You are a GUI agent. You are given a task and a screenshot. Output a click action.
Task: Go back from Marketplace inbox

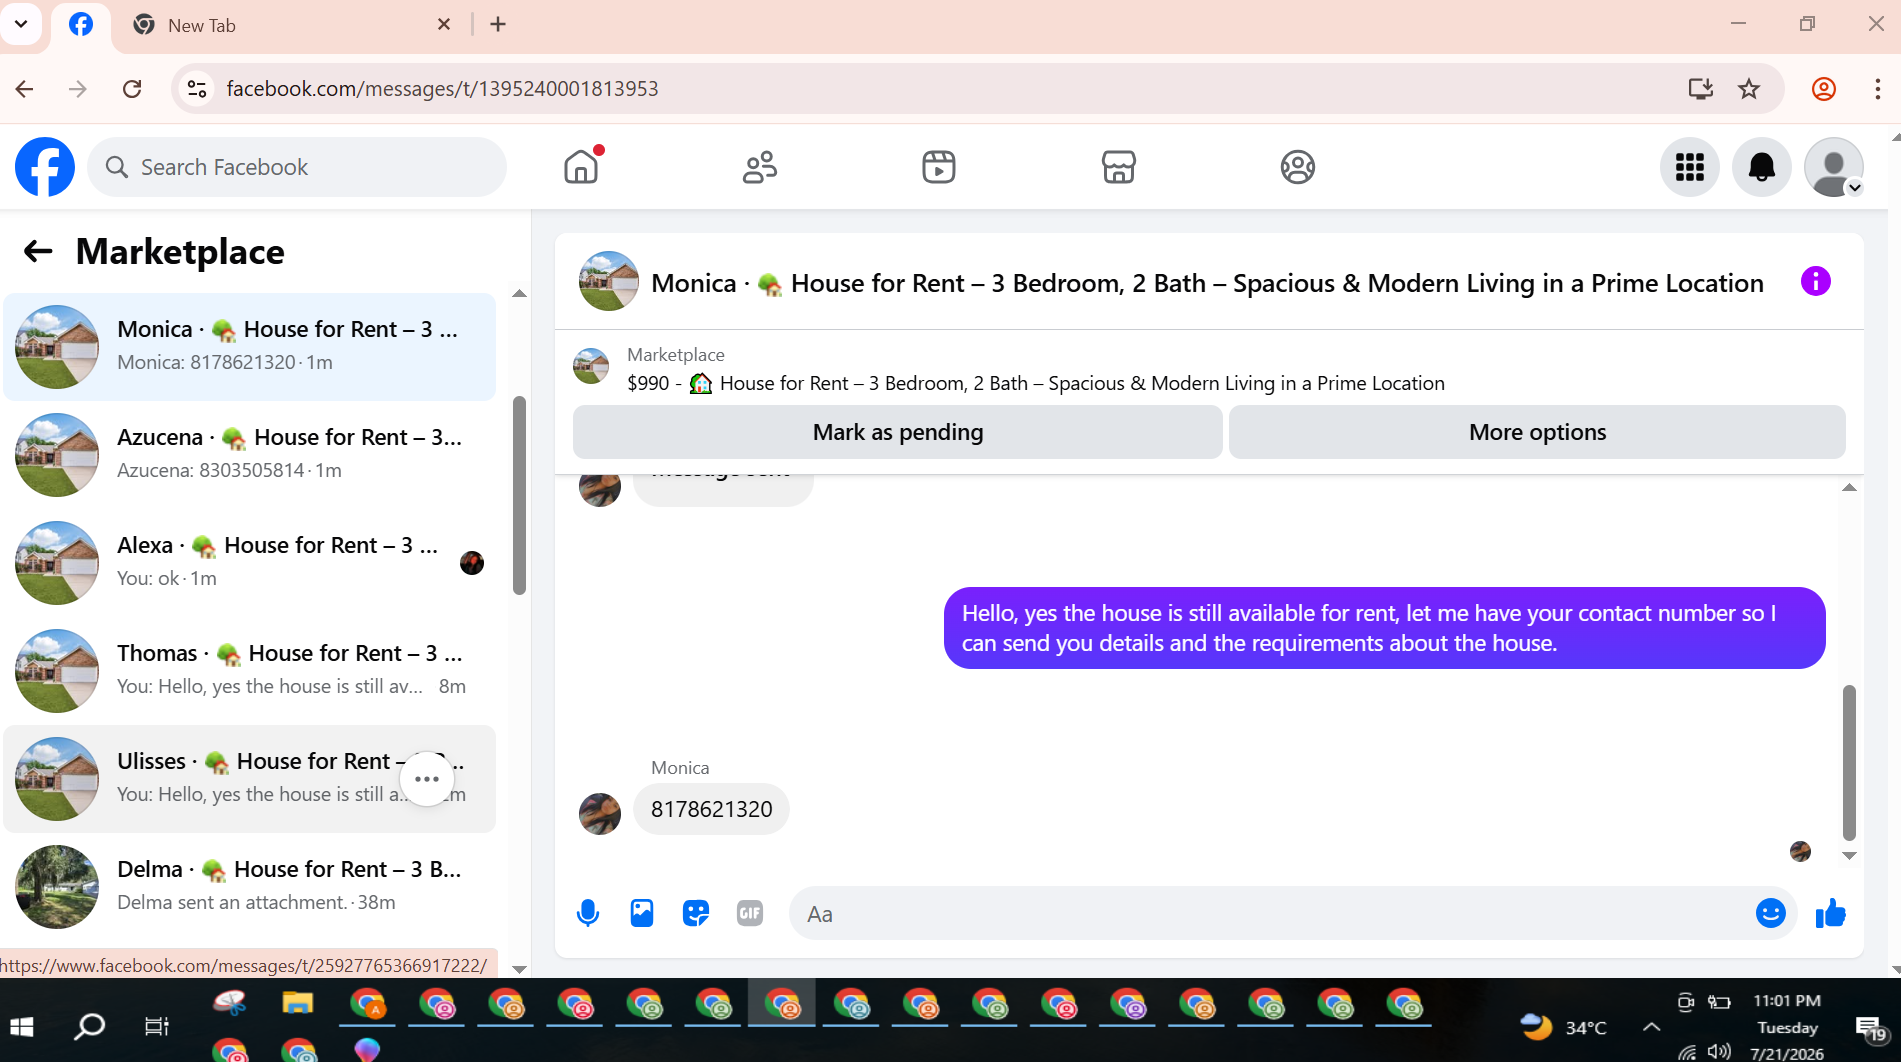(38, 251)
